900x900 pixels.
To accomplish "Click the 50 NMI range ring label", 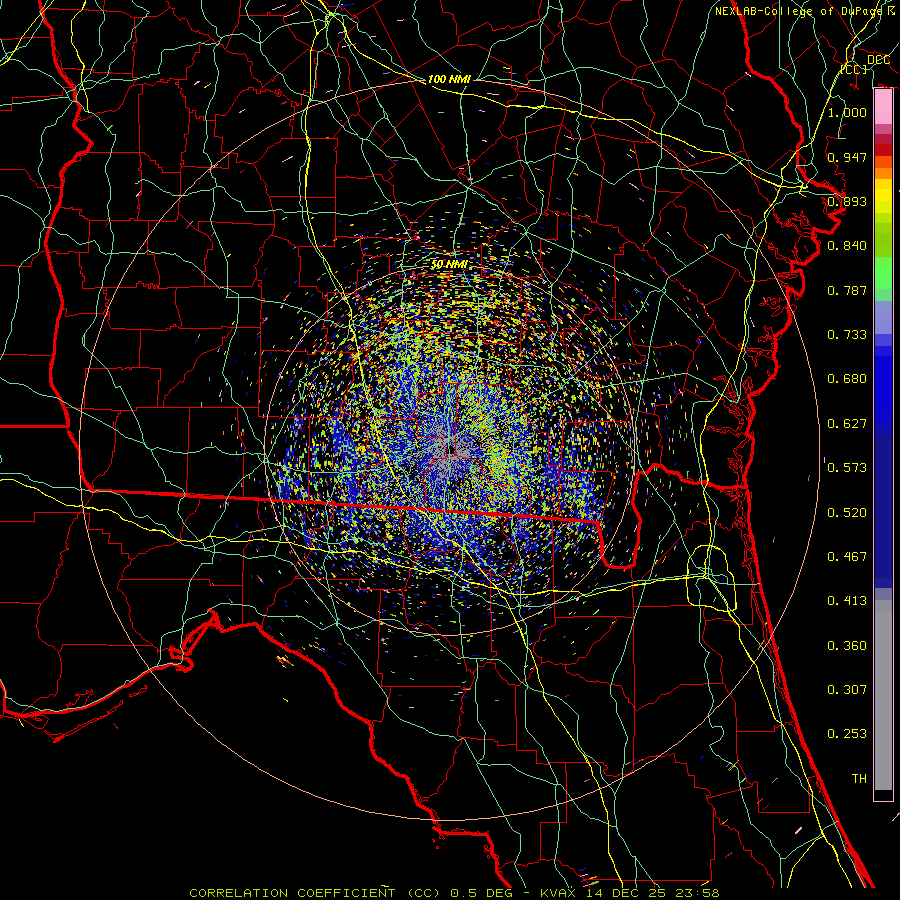I will point(449,265).
